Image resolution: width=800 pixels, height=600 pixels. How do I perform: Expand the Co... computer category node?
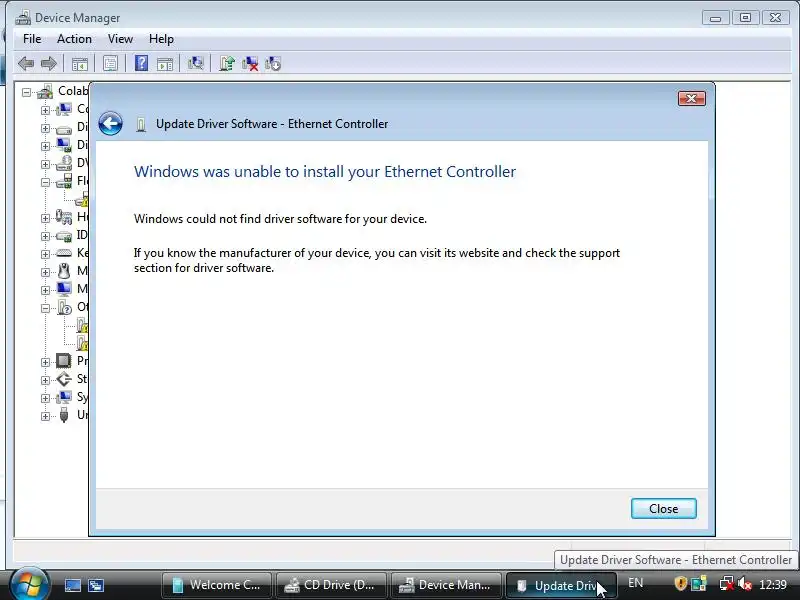pos(45,110)
